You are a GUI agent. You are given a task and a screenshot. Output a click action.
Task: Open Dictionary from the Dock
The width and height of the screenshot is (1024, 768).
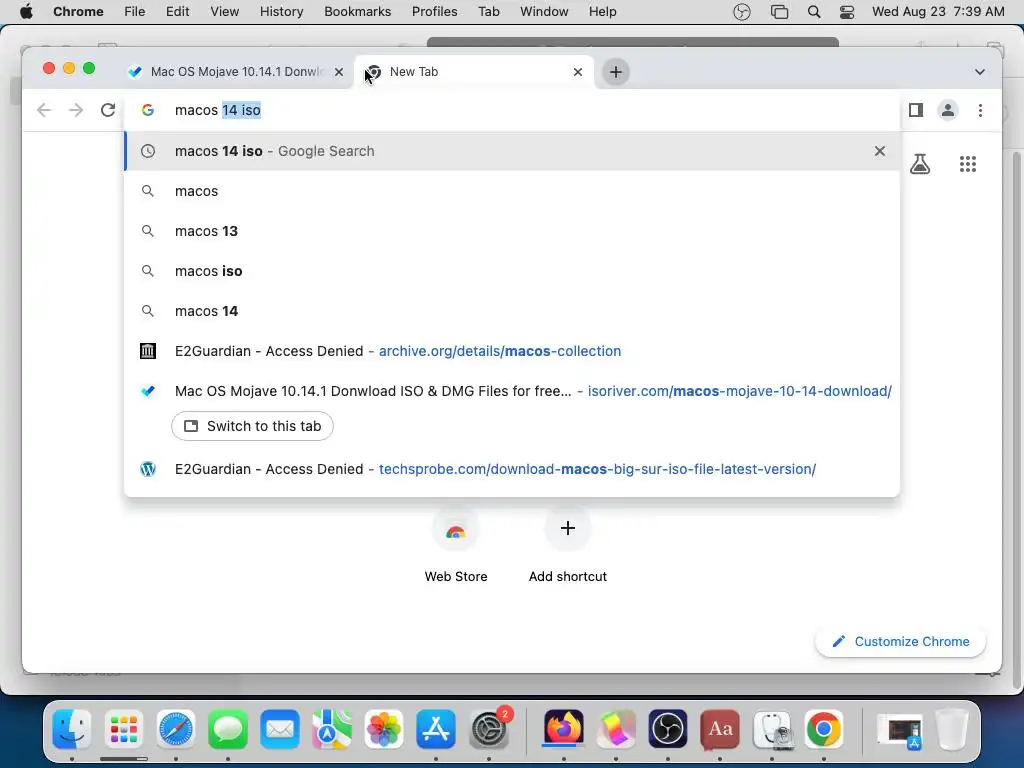pyautogui.click(x=720, y=729)
